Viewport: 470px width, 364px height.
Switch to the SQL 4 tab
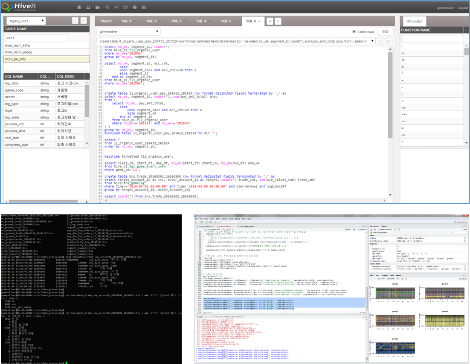(x=203, y=21)
